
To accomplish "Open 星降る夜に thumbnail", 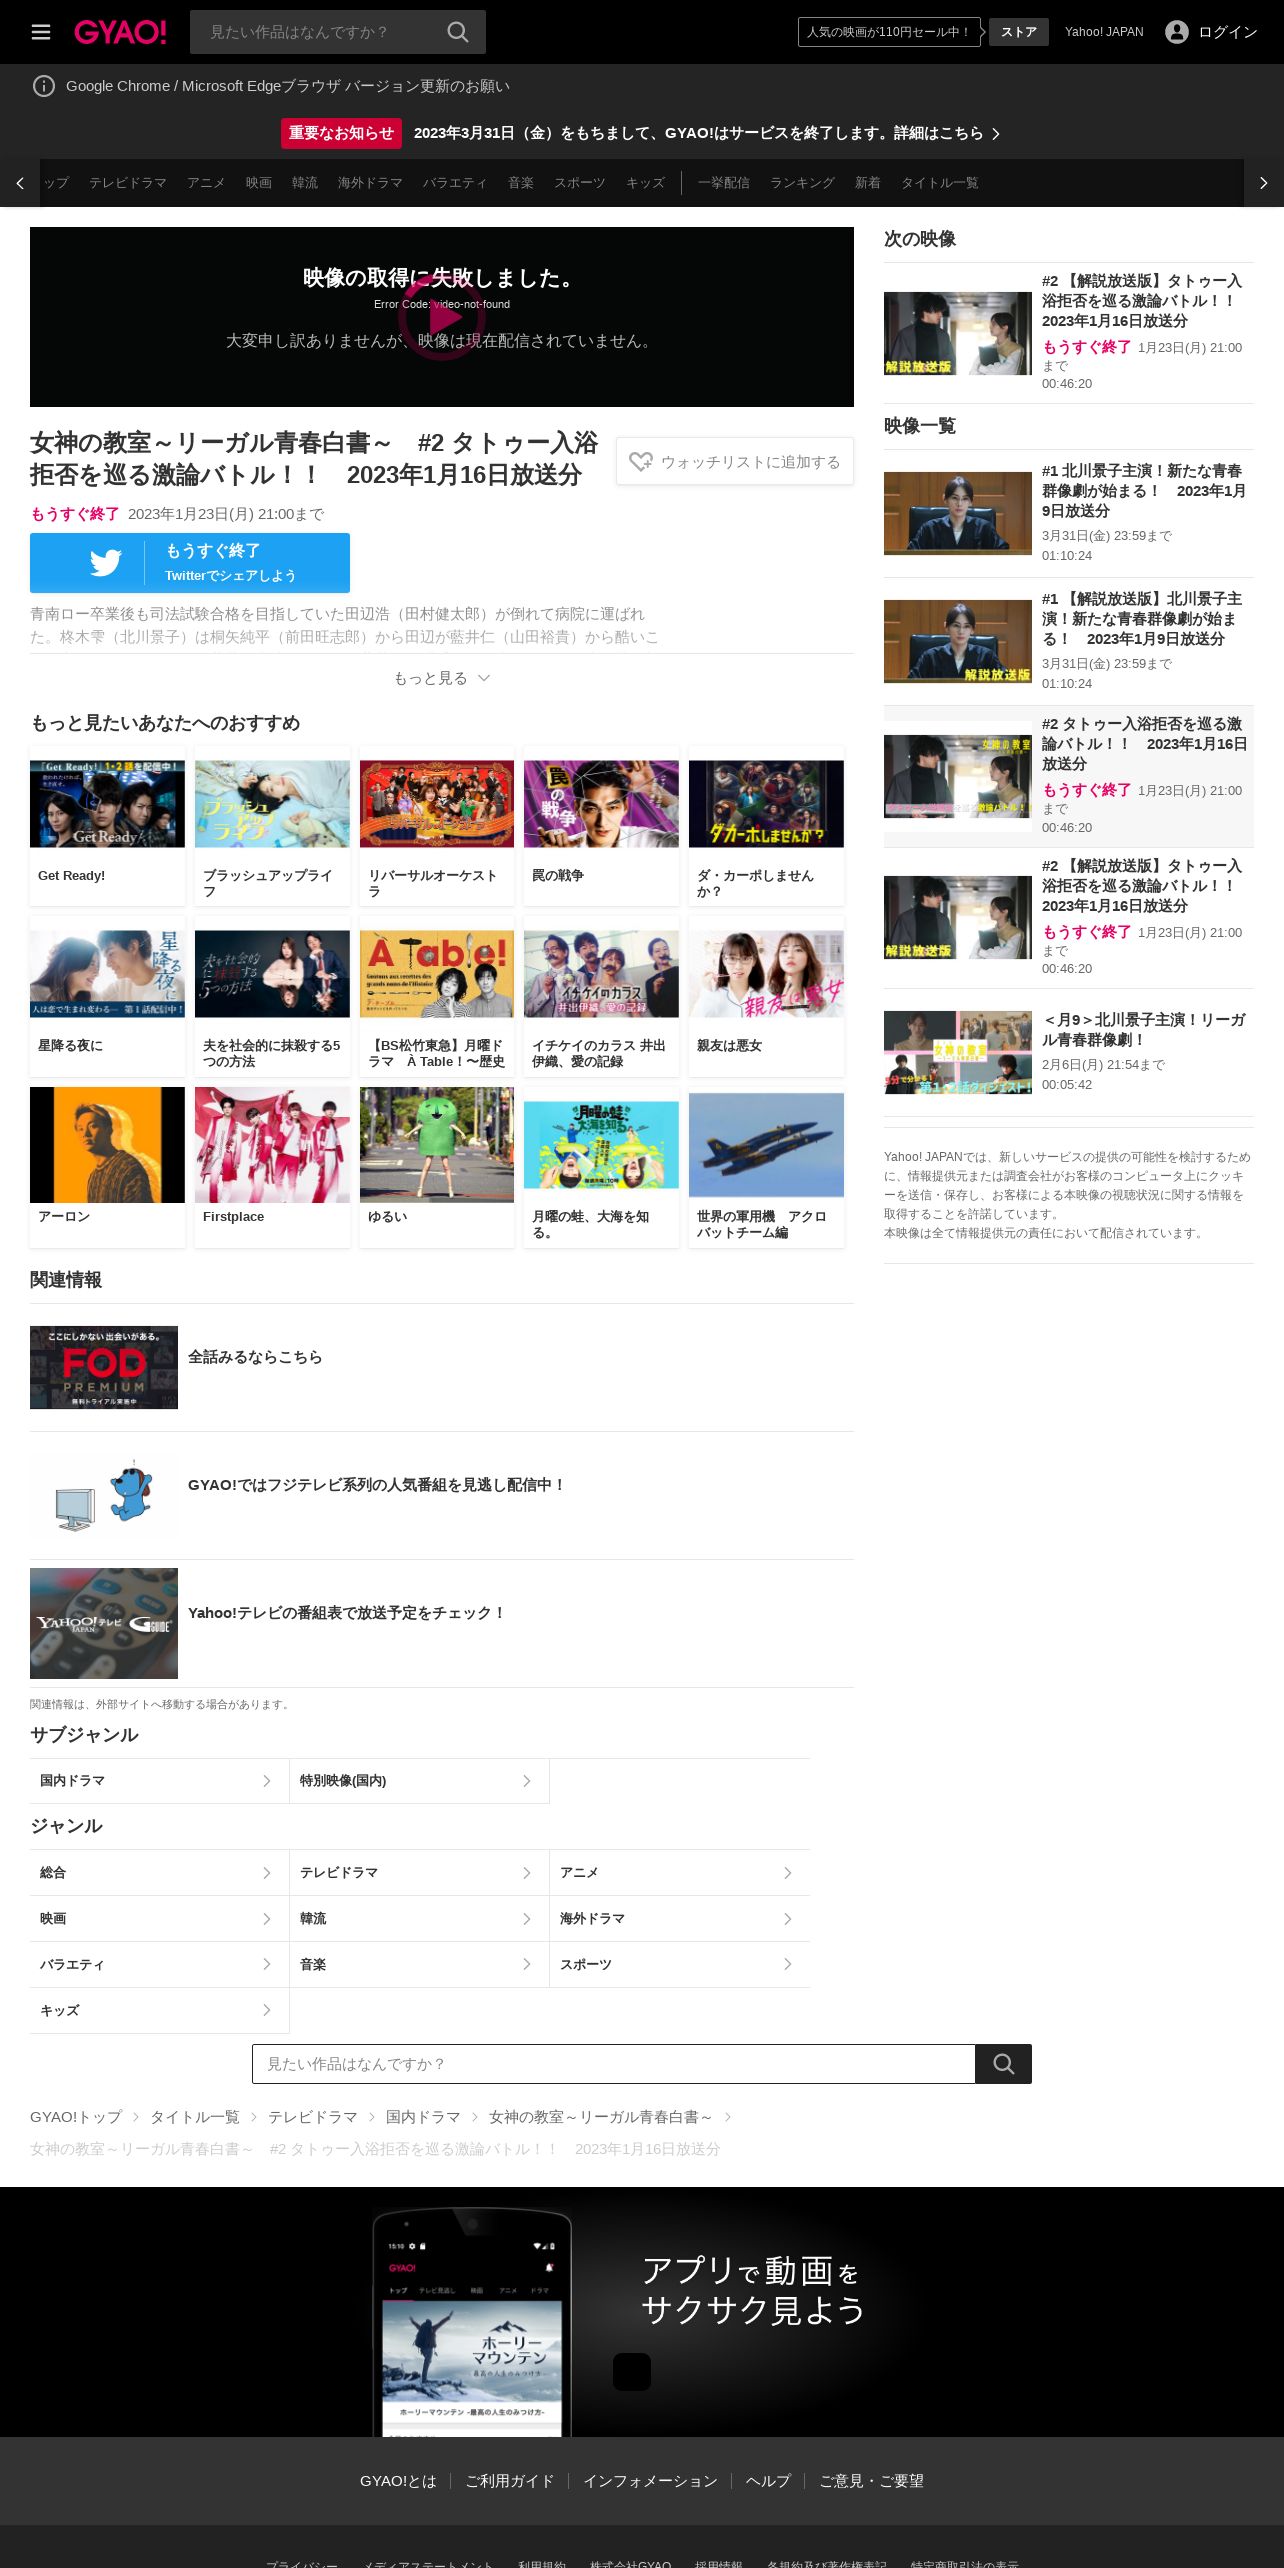I will click(107, 974).
